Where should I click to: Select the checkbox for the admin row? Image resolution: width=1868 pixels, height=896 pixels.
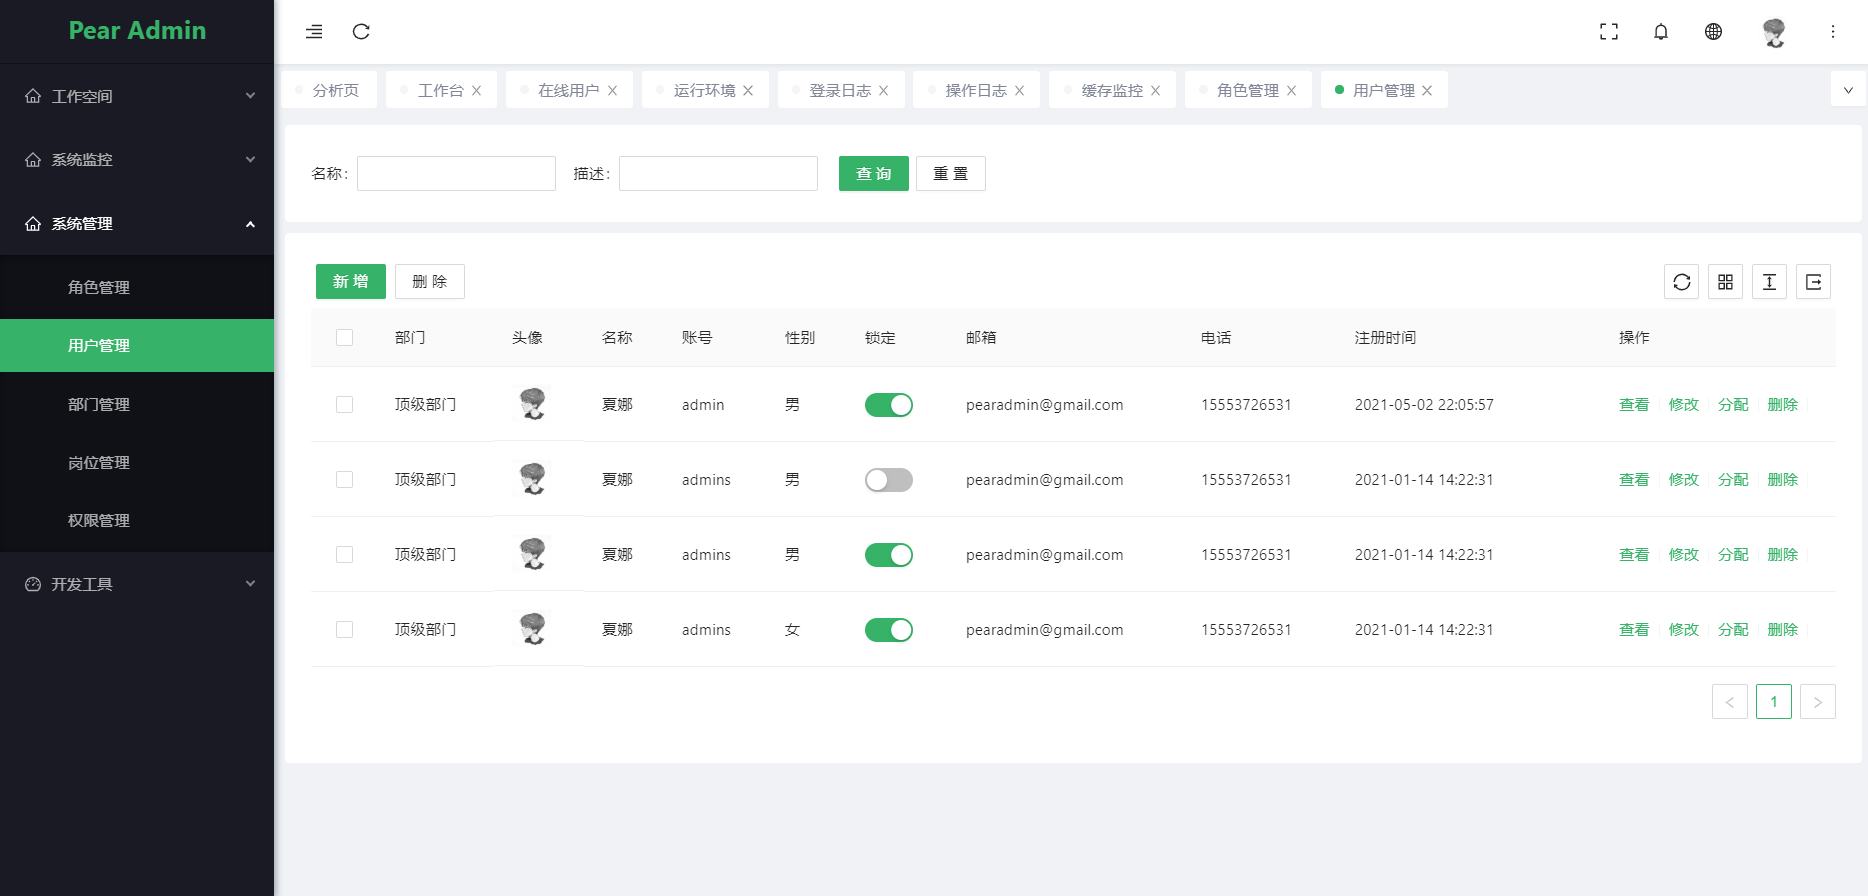(345, 405)
